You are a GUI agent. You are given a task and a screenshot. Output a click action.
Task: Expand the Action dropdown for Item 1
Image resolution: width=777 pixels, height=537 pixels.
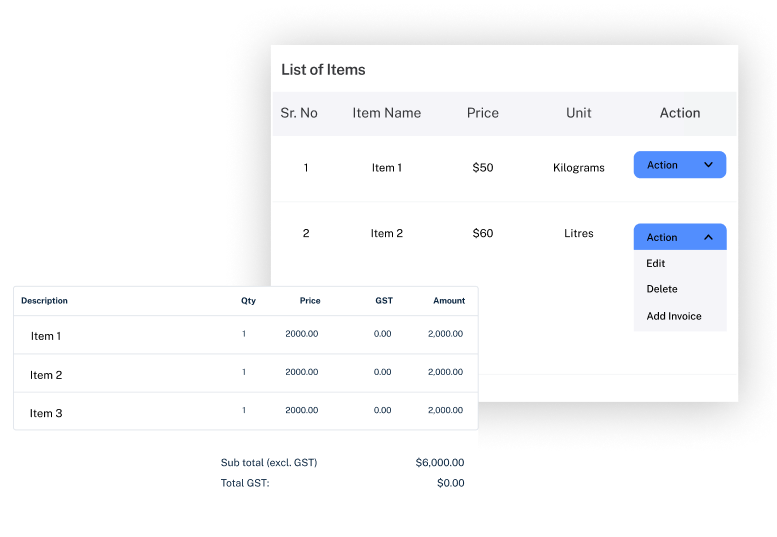coord(679,165)
